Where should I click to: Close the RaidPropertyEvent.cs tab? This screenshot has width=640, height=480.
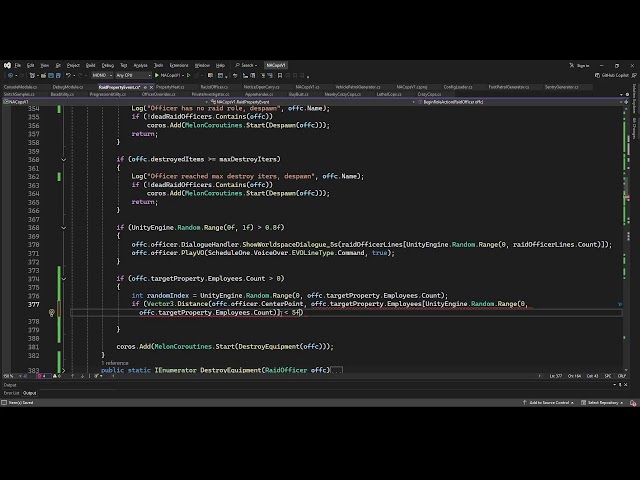[151, 87]
